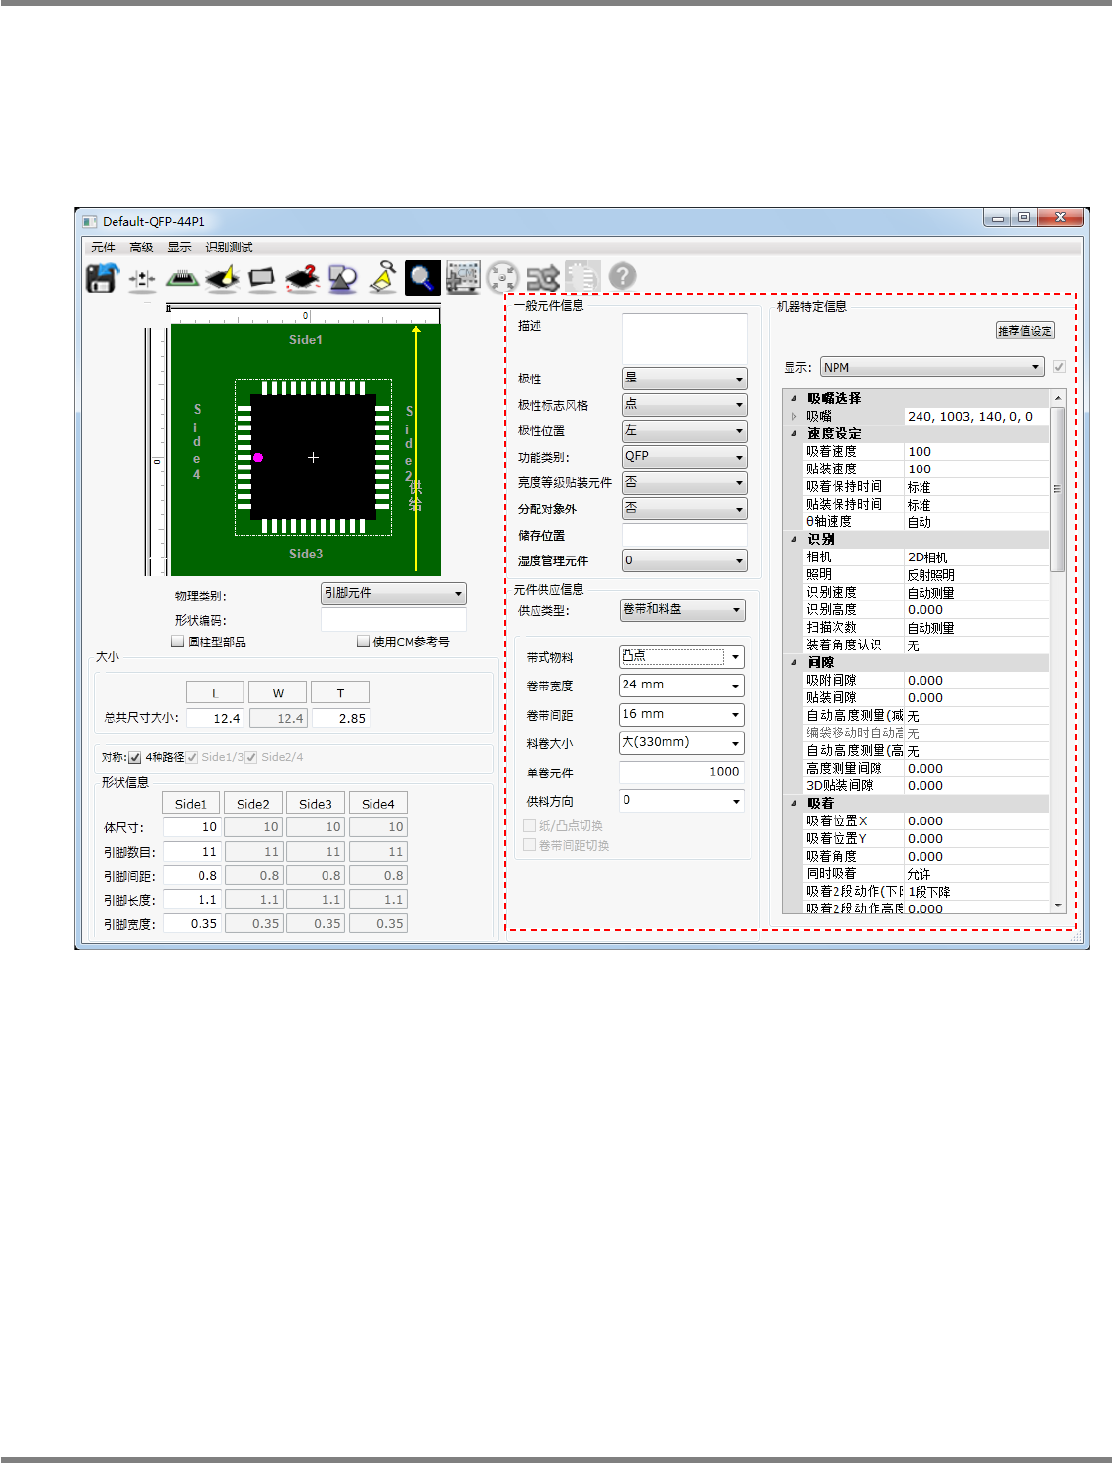Open the 元件 menu
The height and width of the screenshot is (1463, 1112).
coord(103,247)
